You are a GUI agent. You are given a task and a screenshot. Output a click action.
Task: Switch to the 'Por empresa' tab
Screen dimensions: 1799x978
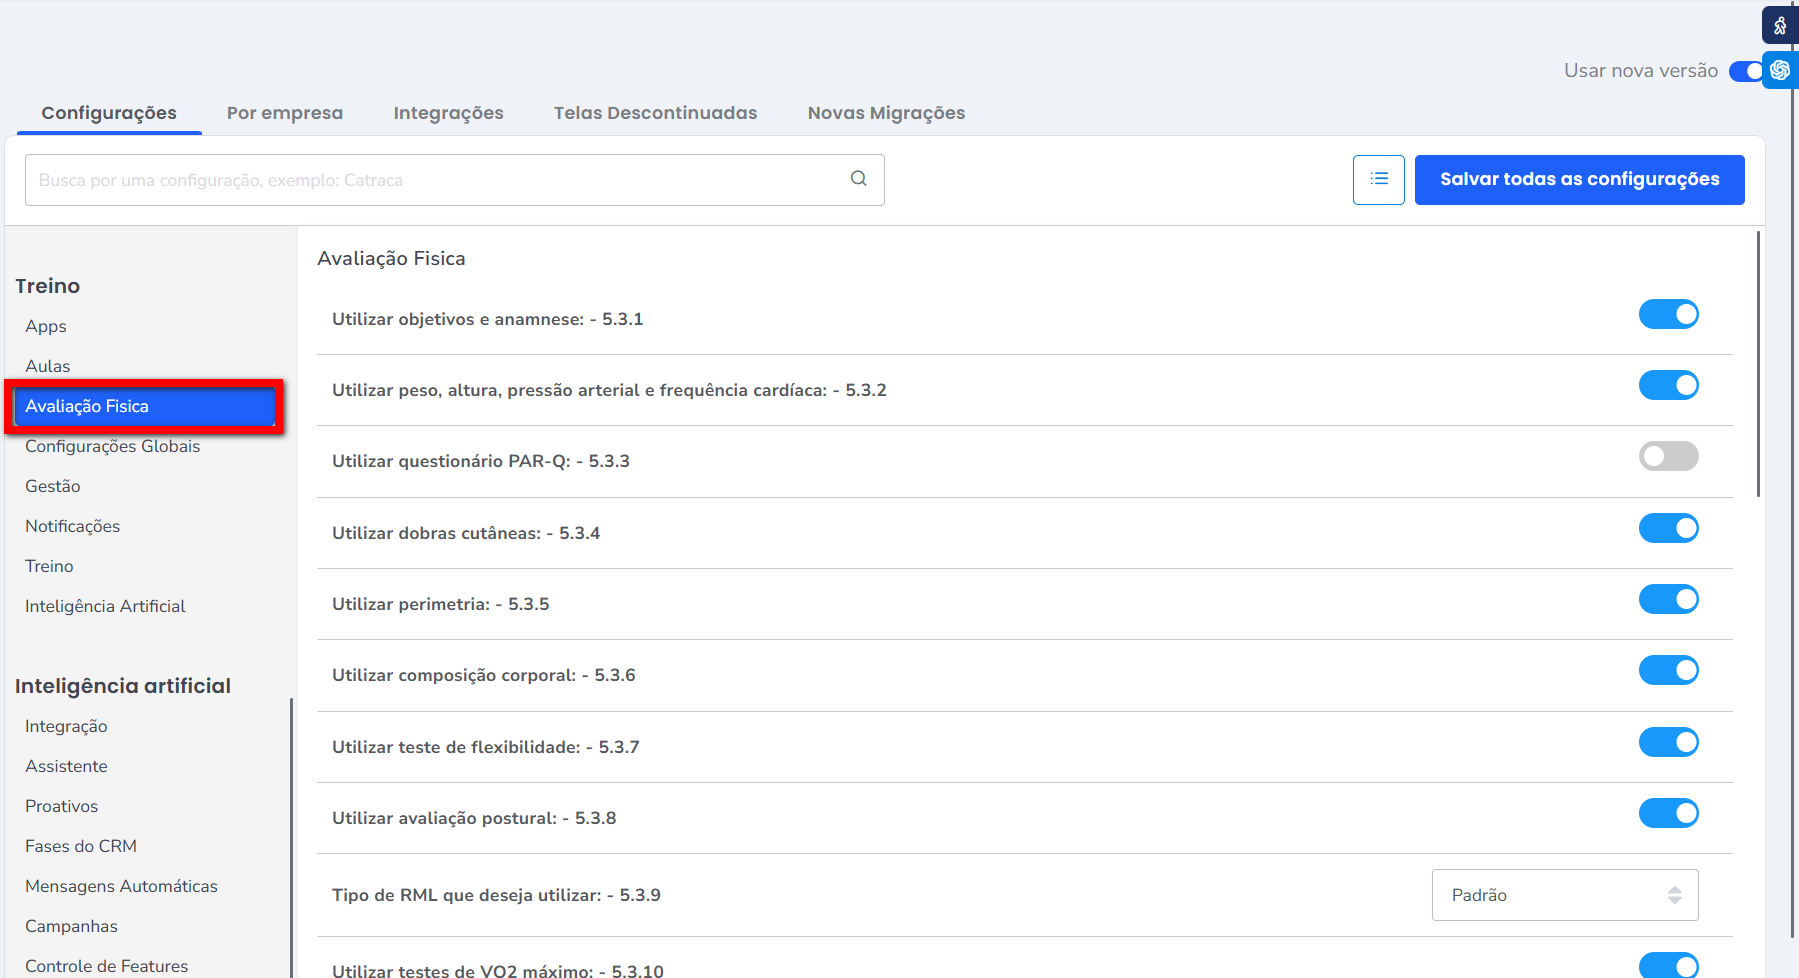tap(284, 113)
